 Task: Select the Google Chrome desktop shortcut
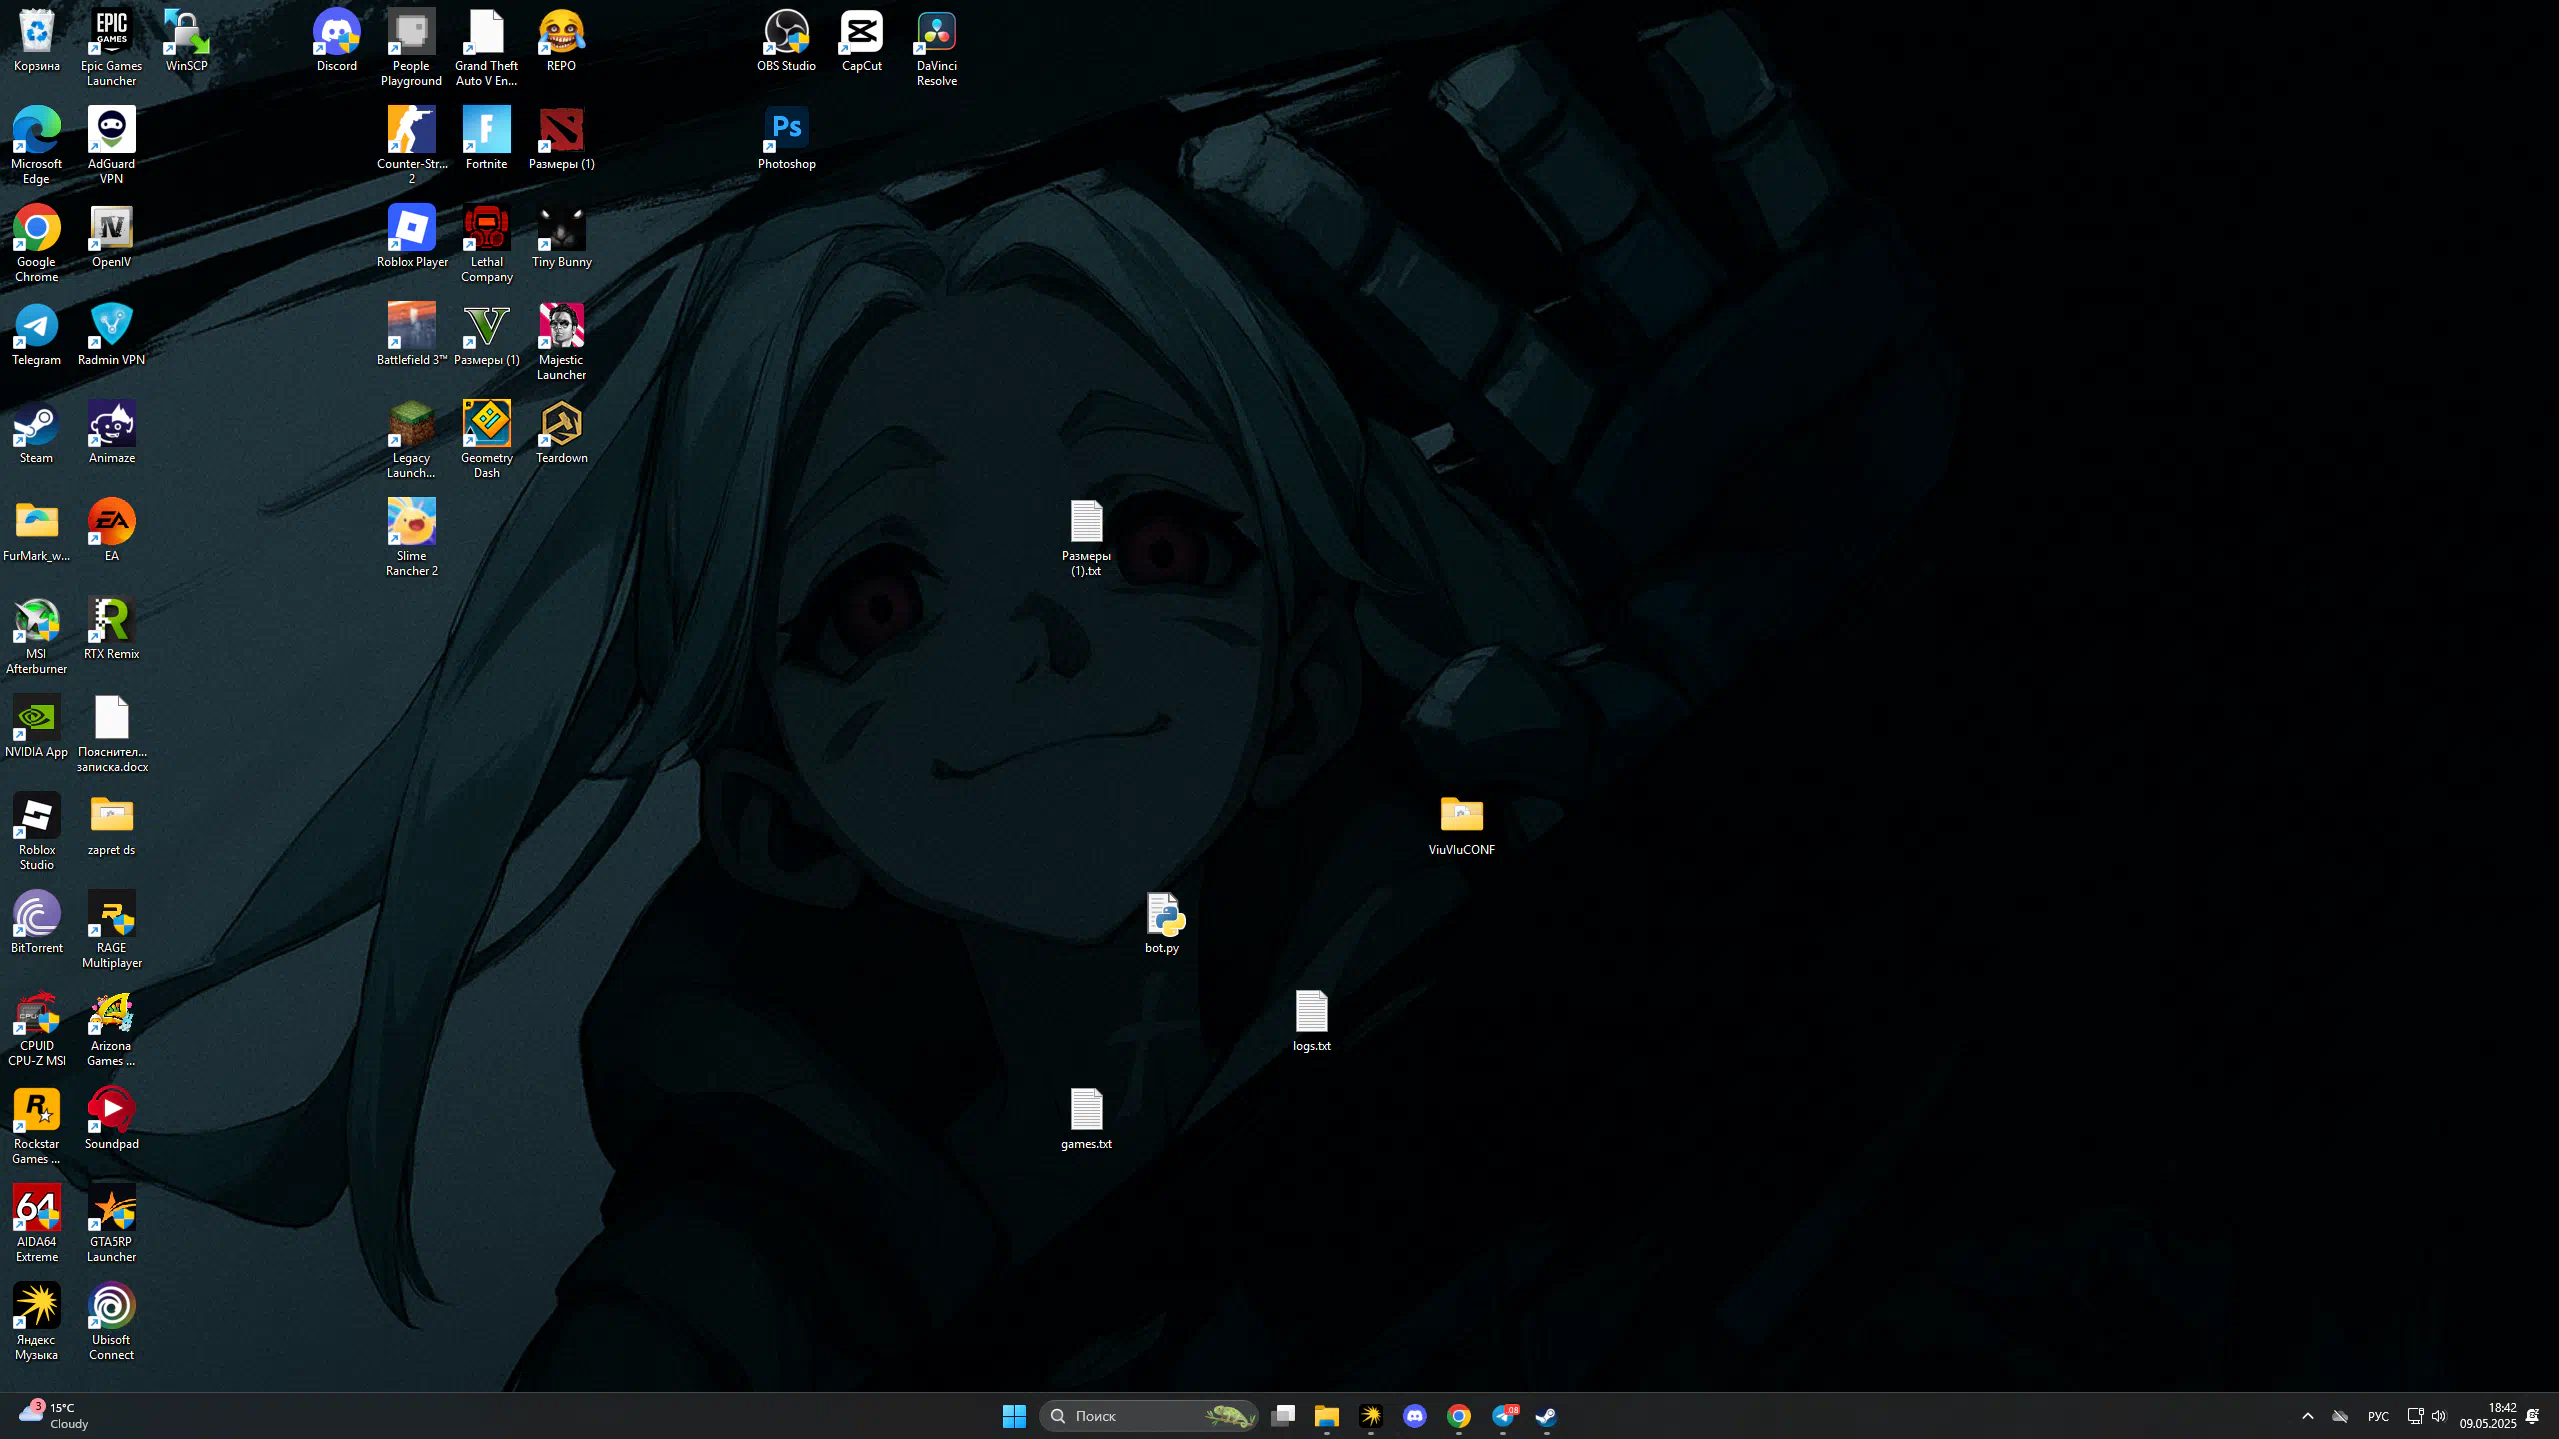pyautogui.click(x=37, y=243)
